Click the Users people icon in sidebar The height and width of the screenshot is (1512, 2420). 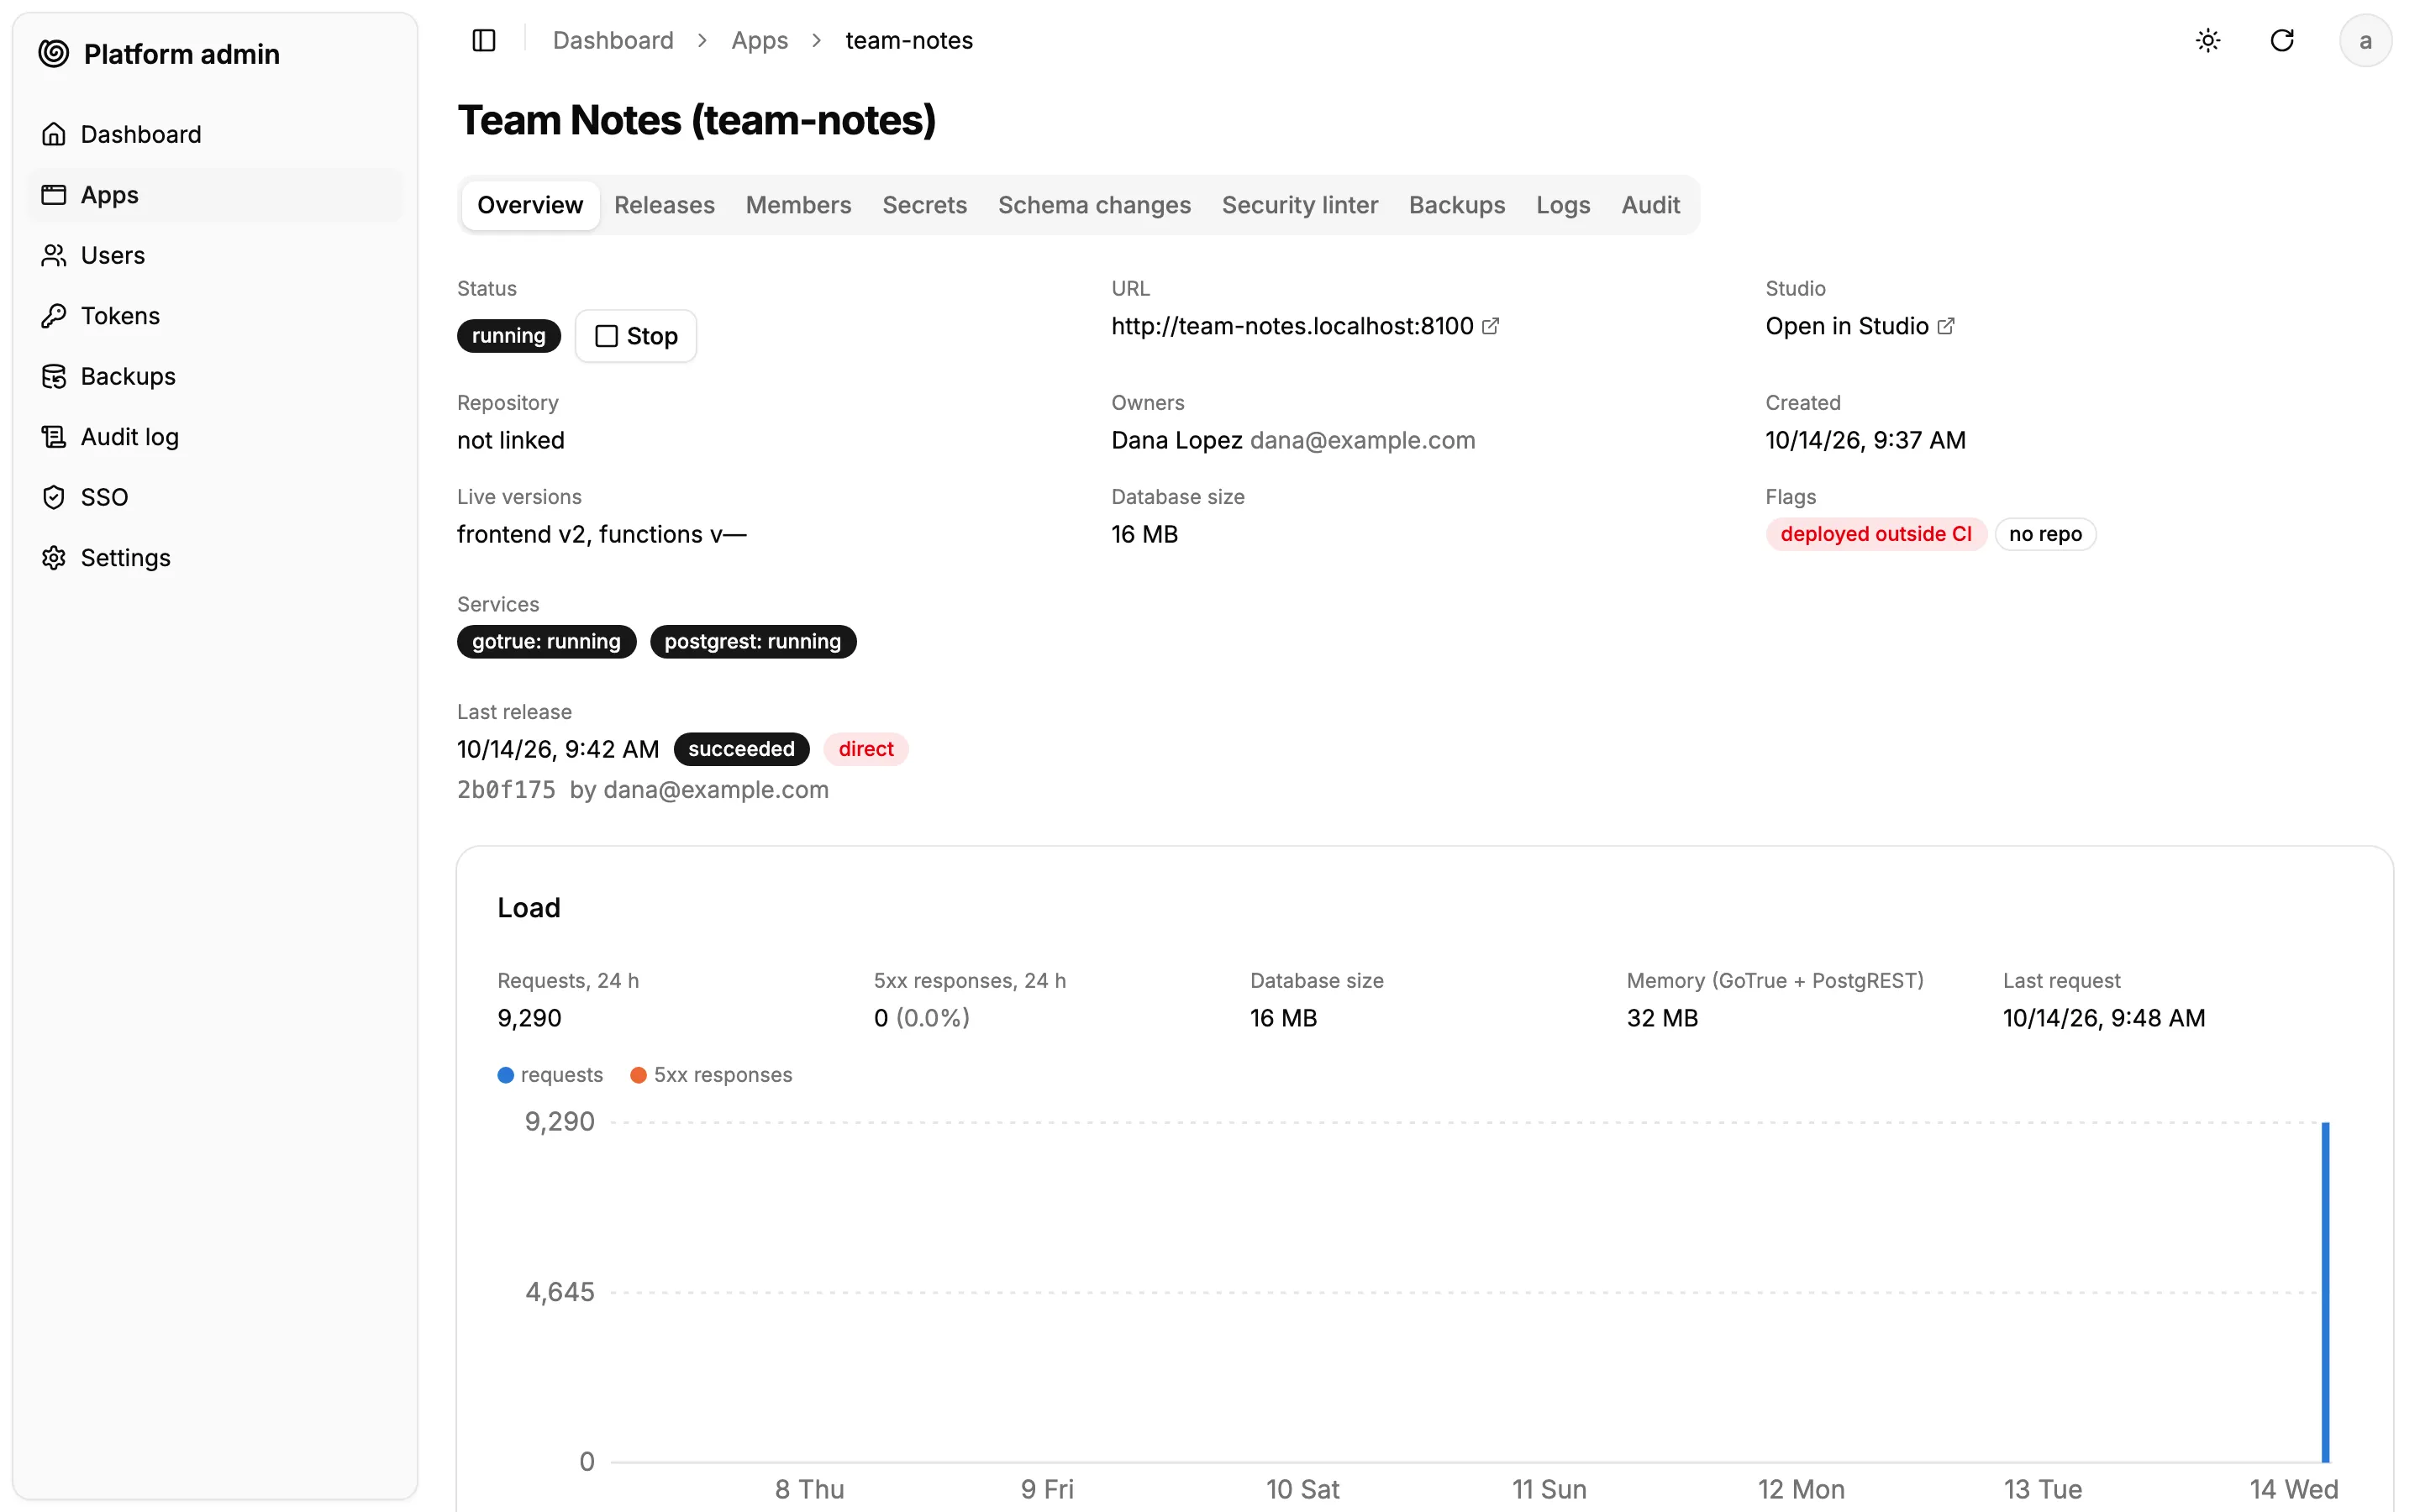[x=54, y=255]
